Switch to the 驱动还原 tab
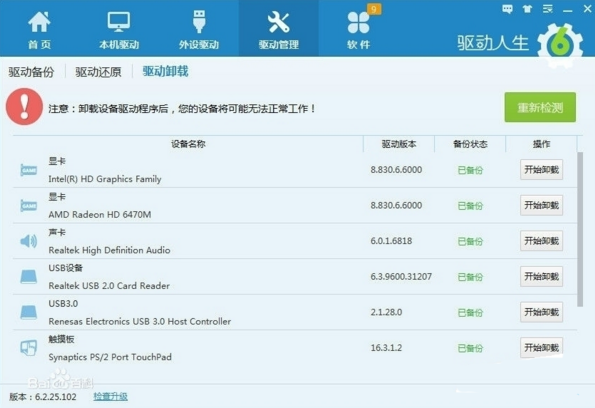 98,72
